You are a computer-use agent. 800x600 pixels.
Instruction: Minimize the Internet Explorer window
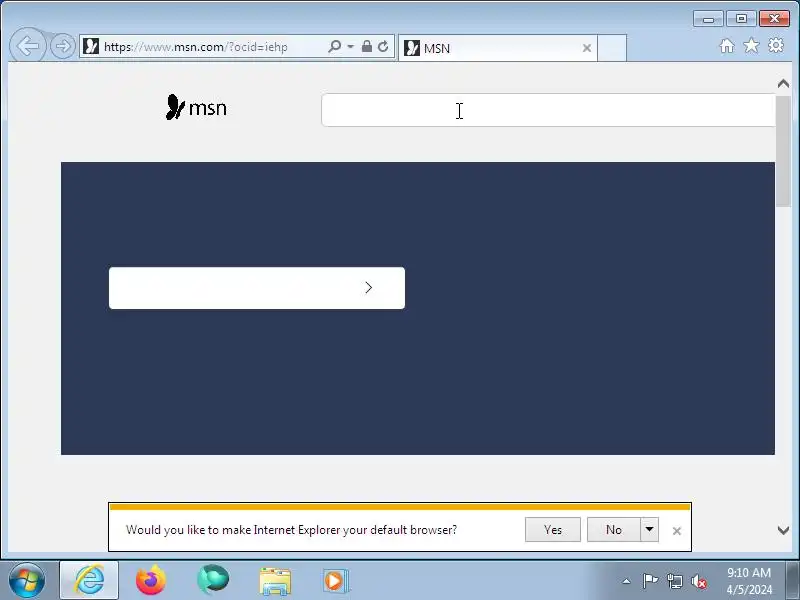pyautogui.click(x=708, y=19)
